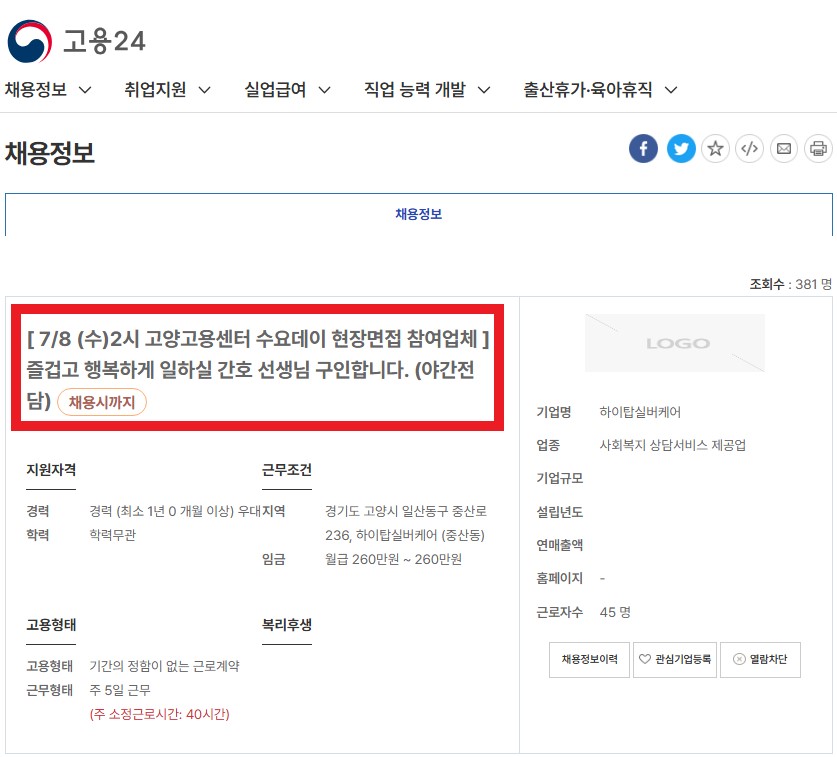Expand the 취업지원 menu chevron

(204, 90)
